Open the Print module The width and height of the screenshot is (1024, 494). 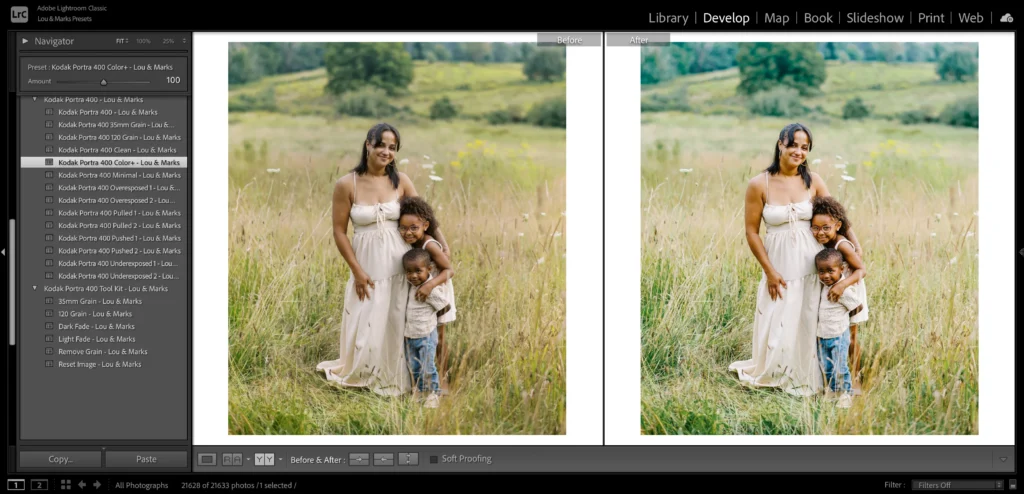point(931,18)
